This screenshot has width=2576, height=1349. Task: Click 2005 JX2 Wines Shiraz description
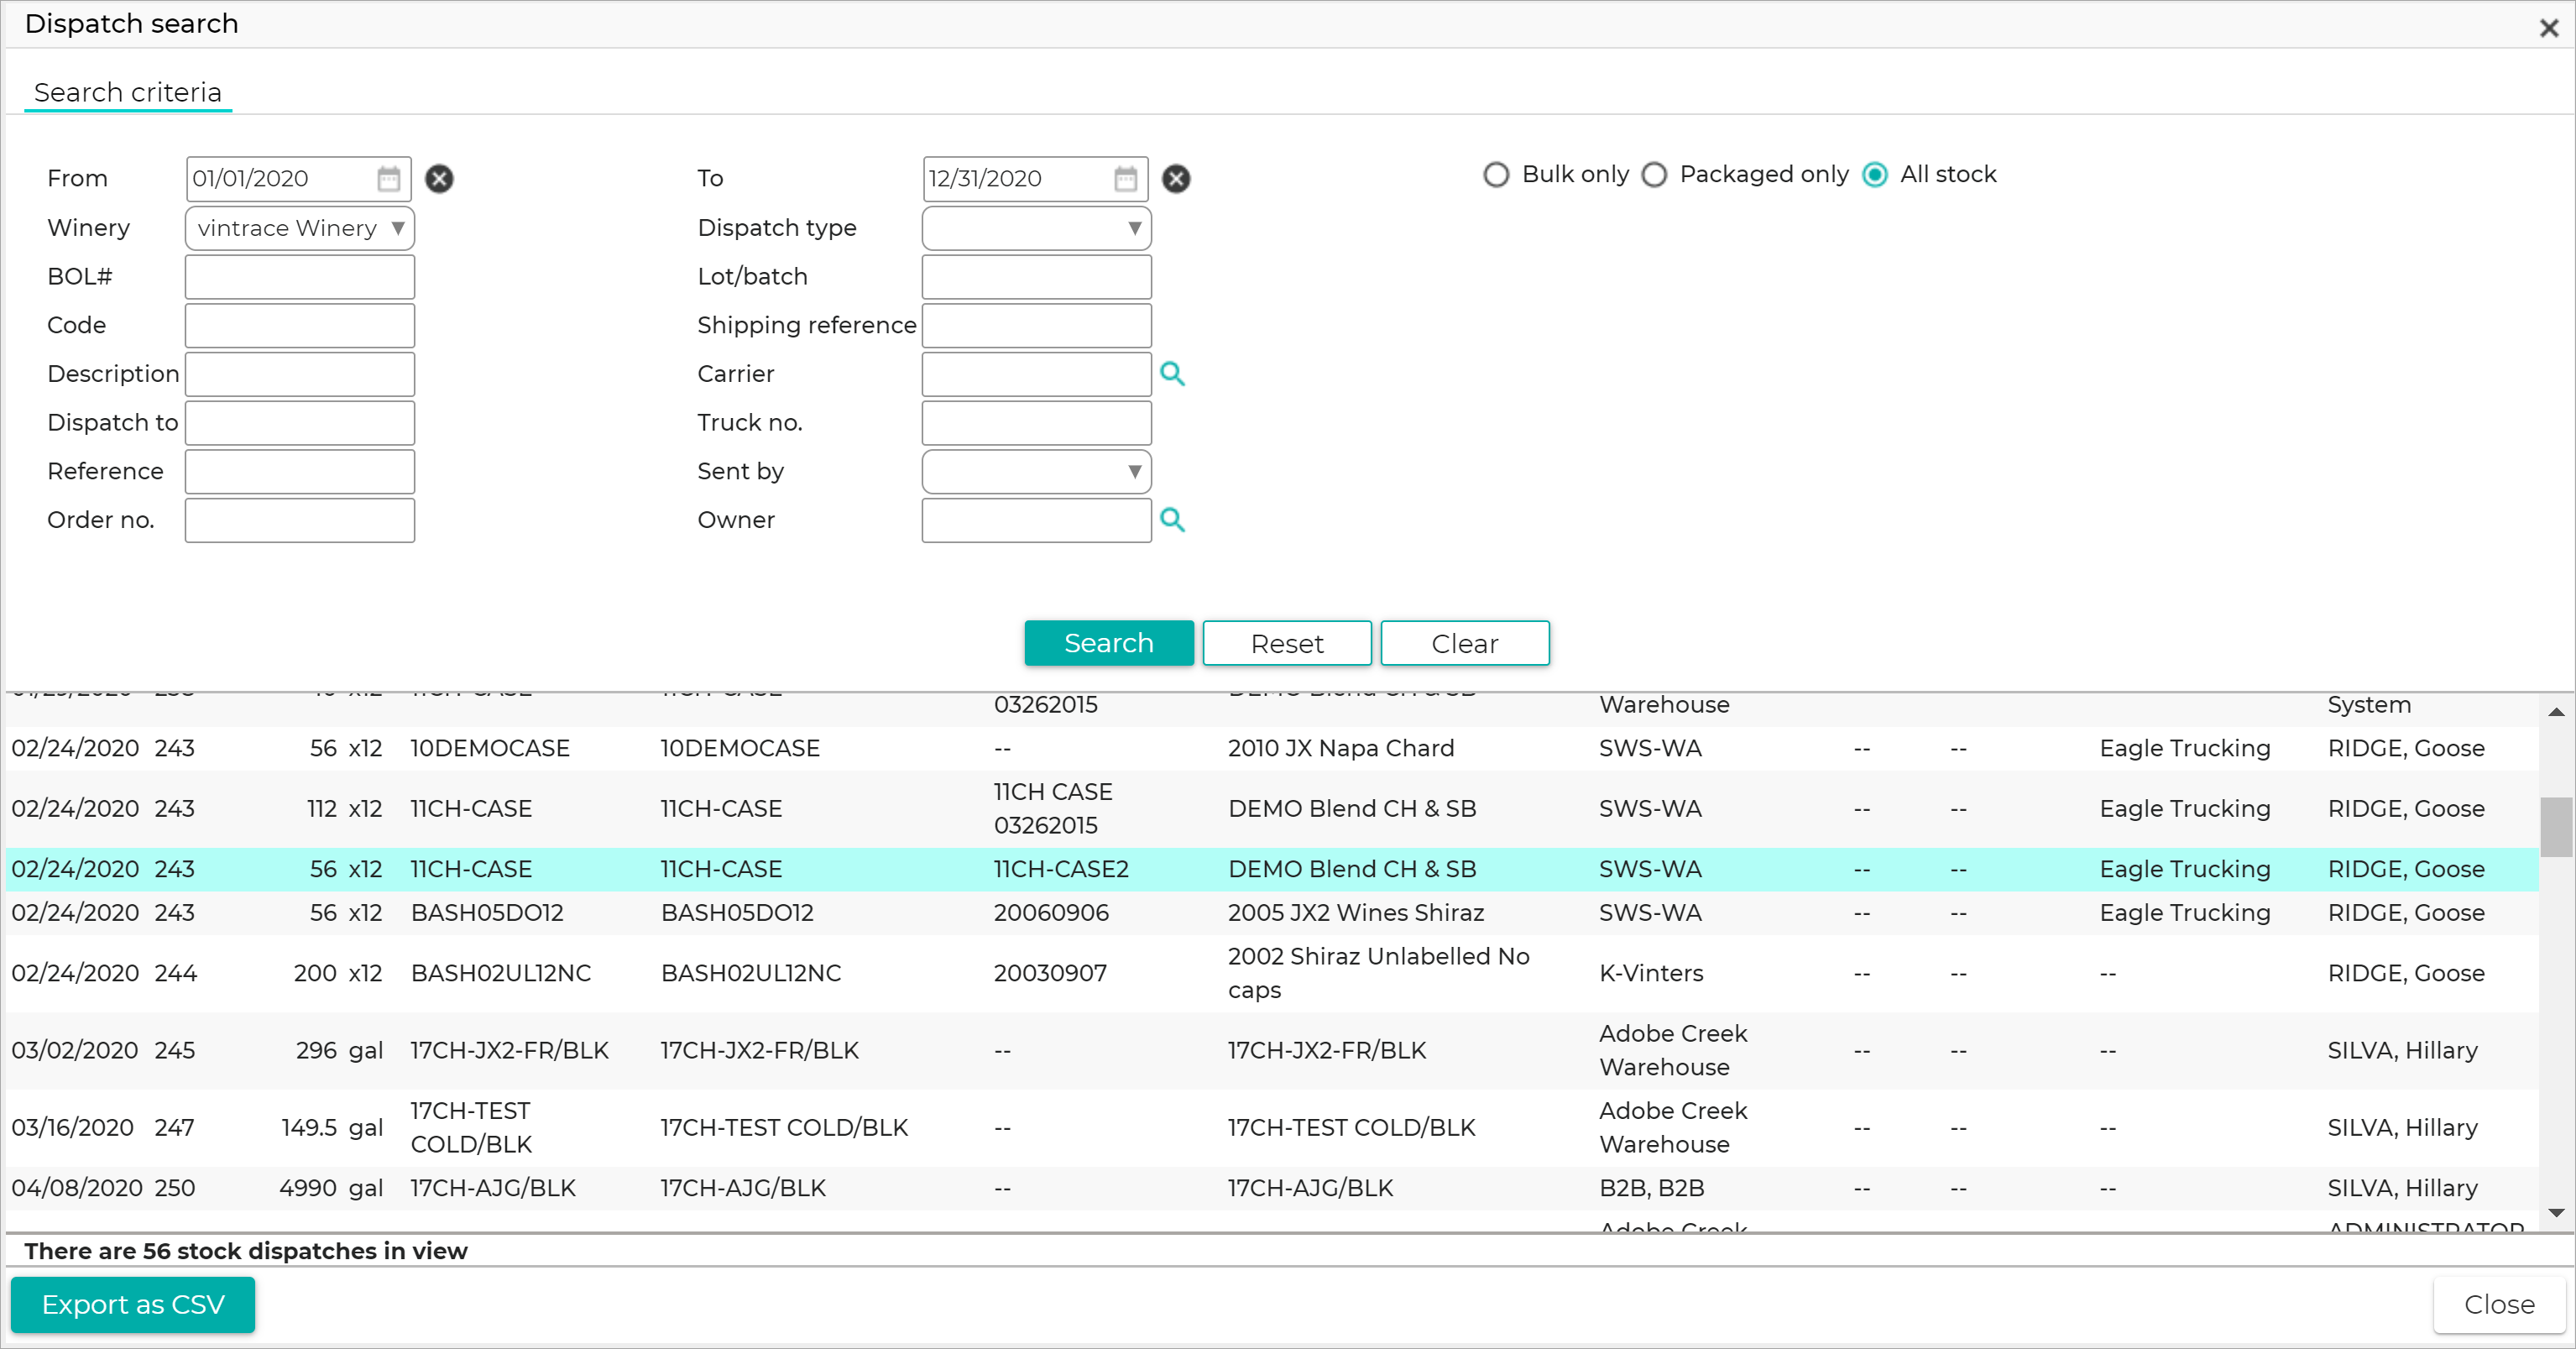[x=1356, y=913]
